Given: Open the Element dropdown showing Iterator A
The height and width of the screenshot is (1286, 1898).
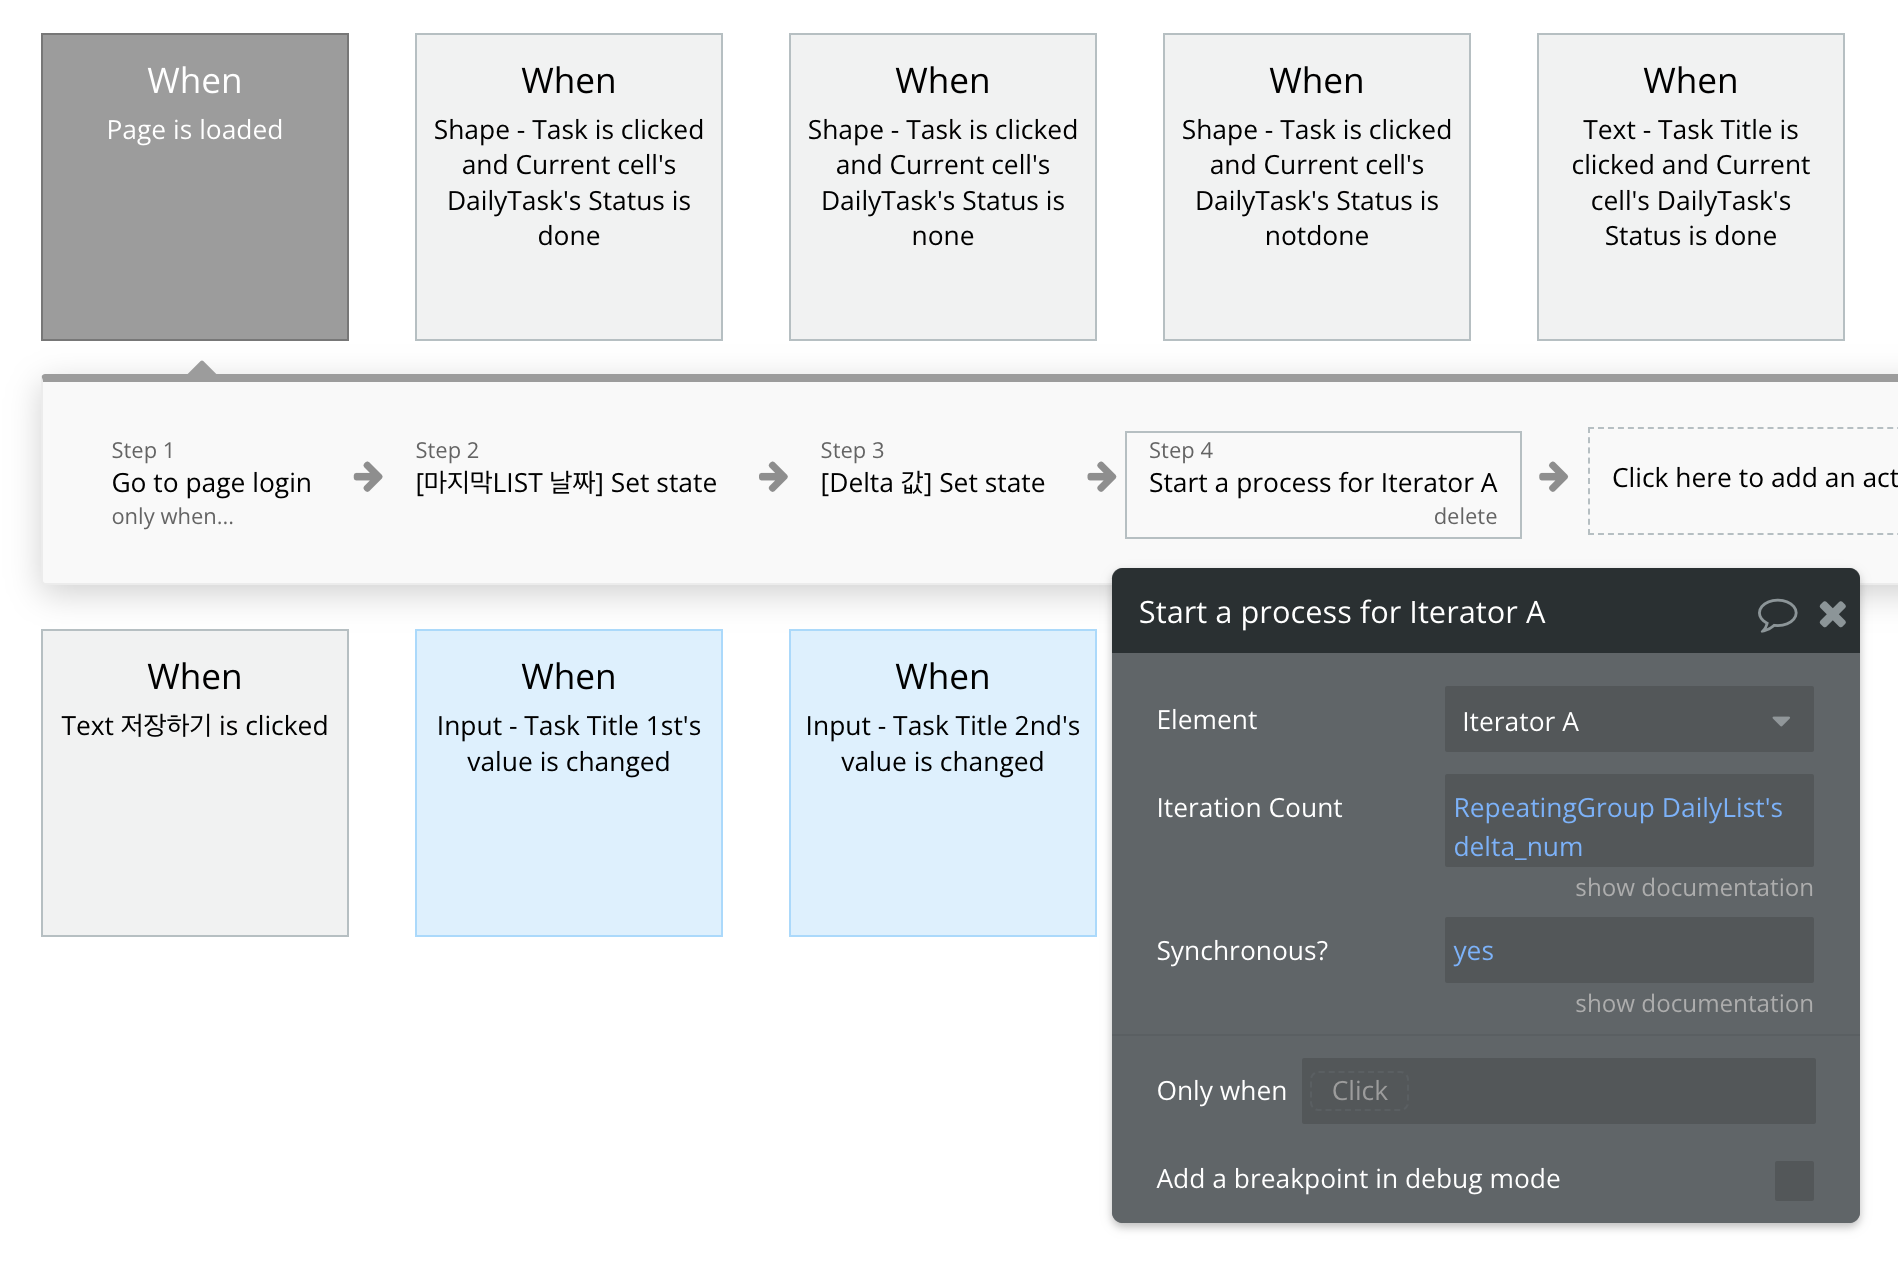Looking at the screenshot, I should [x=1628, y=720].
